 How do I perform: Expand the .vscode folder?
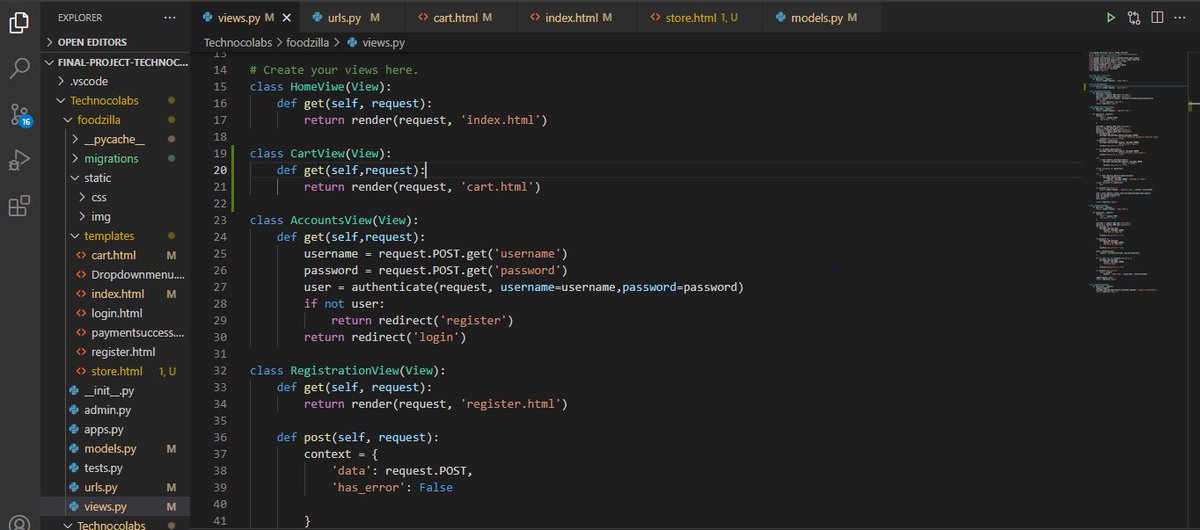(115, 81)
